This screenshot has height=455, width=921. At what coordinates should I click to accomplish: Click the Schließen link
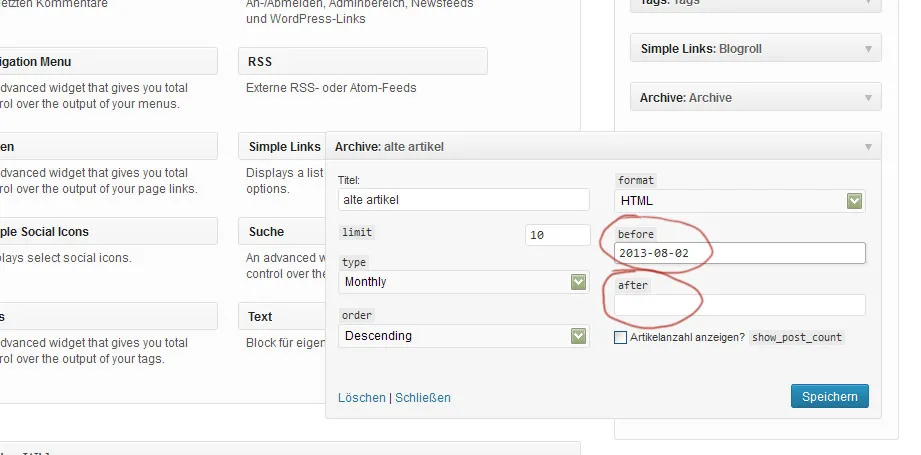point(423,397)
